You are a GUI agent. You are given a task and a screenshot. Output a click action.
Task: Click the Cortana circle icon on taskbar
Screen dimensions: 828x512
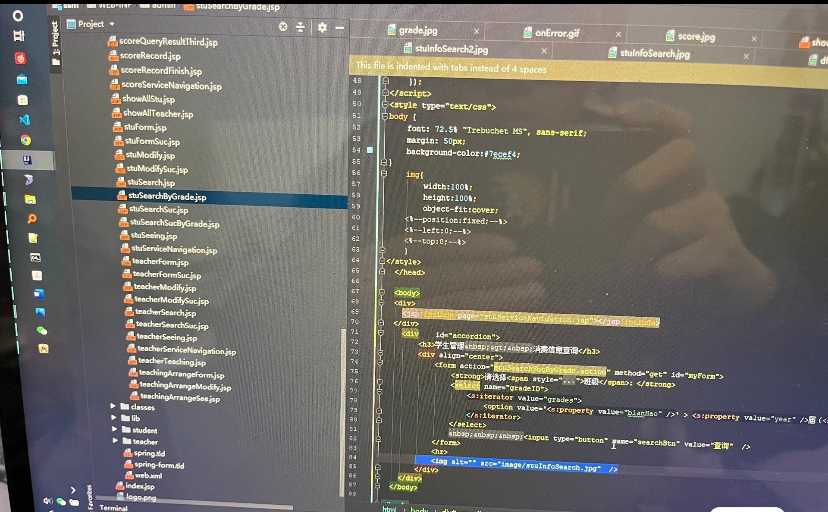18,16
